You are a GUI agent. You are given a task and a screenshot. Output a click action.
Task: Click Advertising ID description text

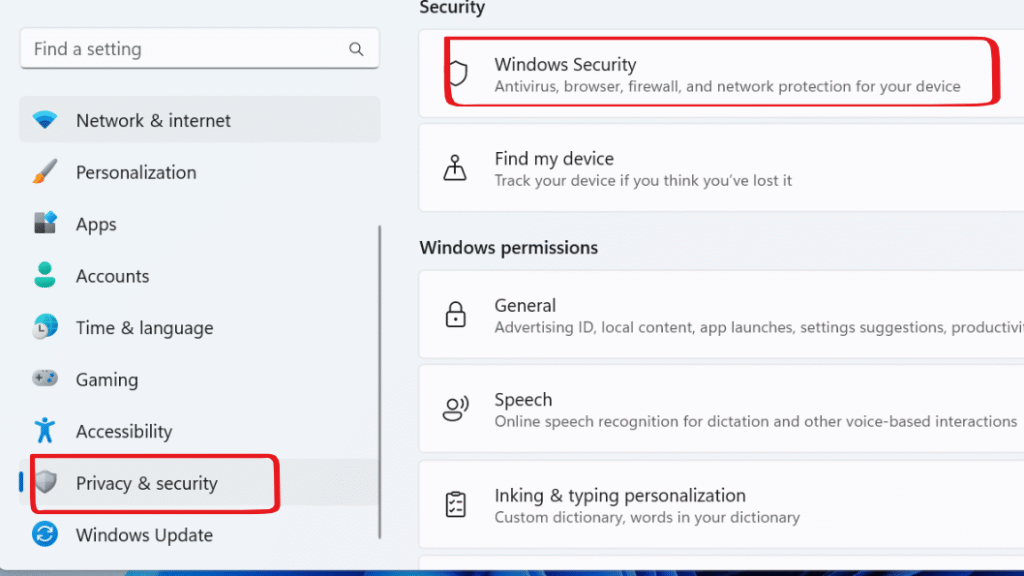[759, 327]
